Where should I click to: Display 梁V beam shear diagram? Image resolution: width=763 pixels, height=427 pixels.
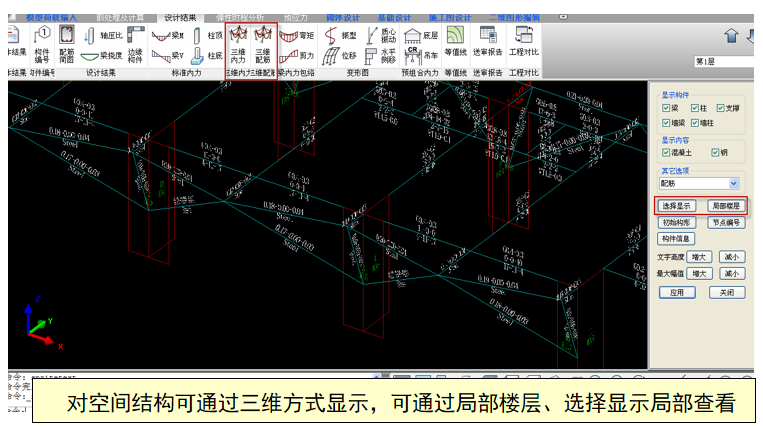click(167, 55)
